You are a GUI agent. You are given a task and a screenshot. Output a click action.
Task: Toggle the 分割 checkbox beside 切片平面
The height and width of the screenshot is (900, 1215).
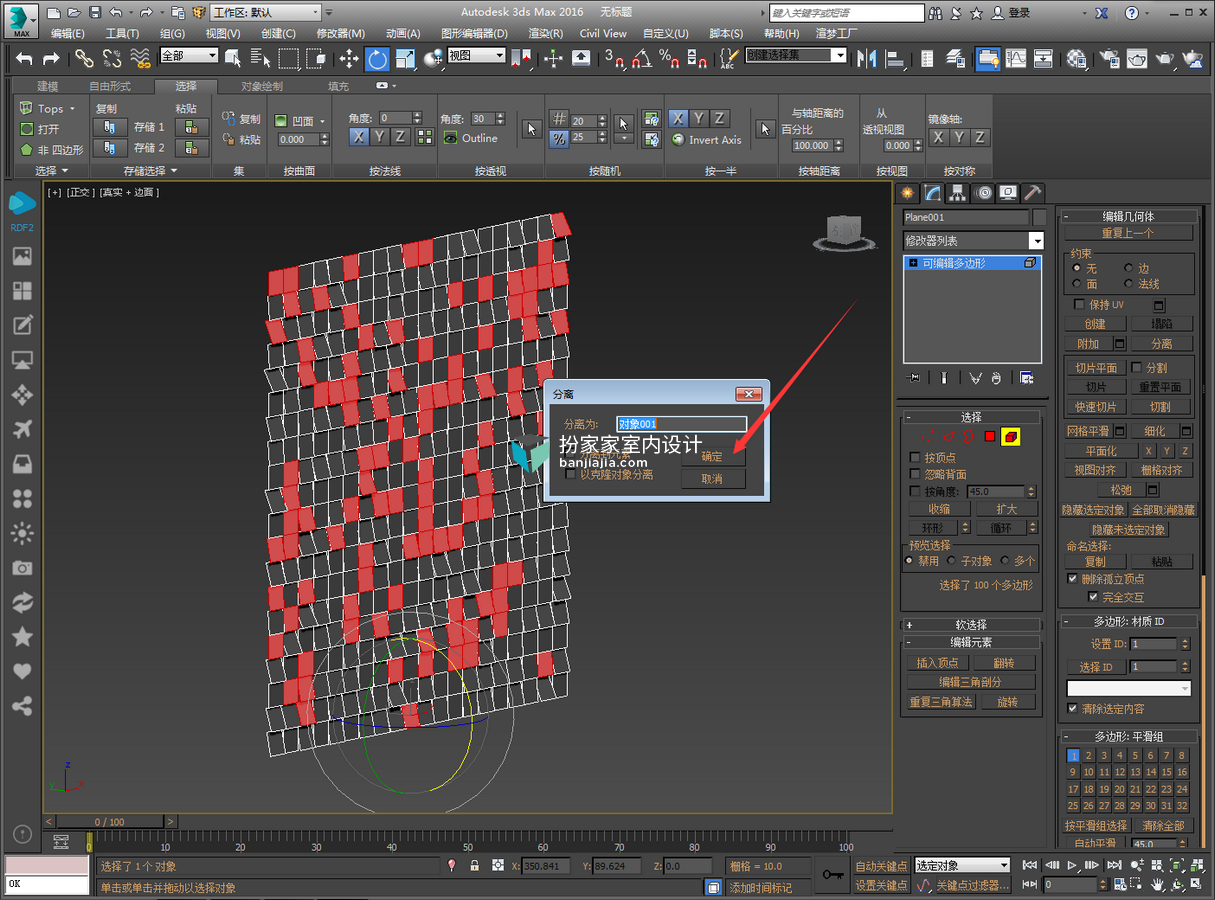tap(1136, 367)
